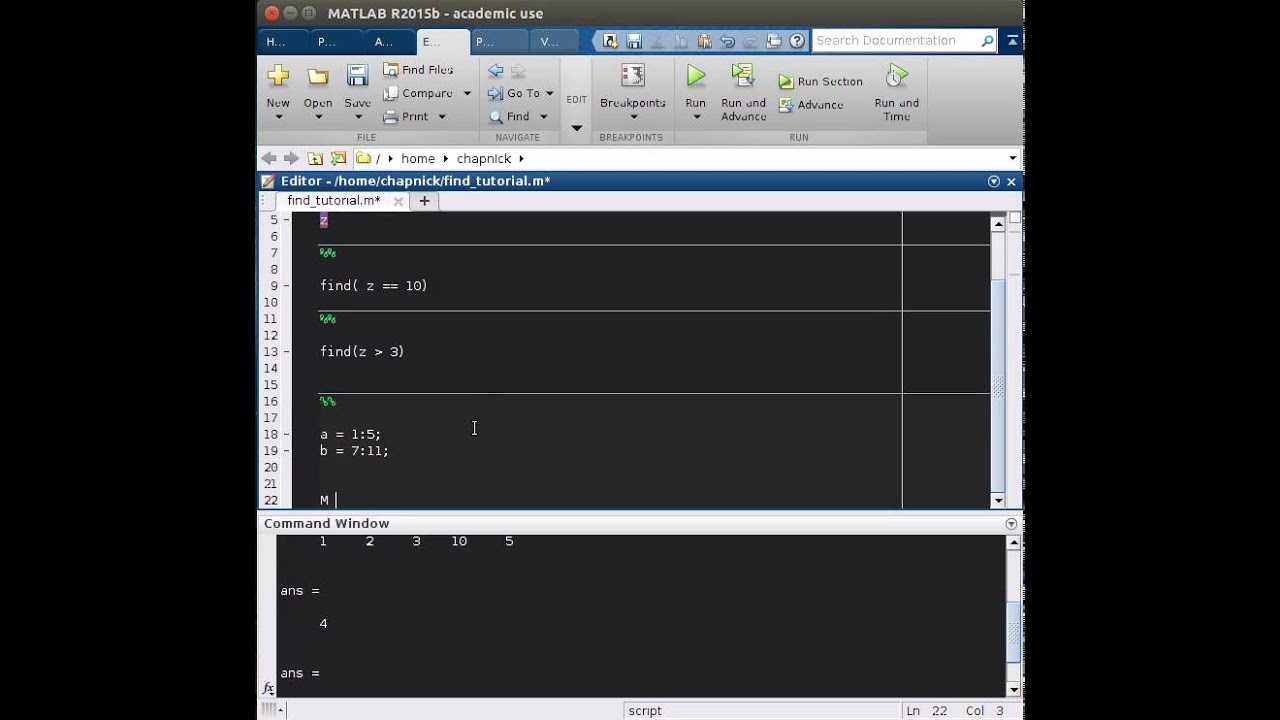Open the Editor panel actions menu
The image size is (1280, 720).
click(994, 181)
